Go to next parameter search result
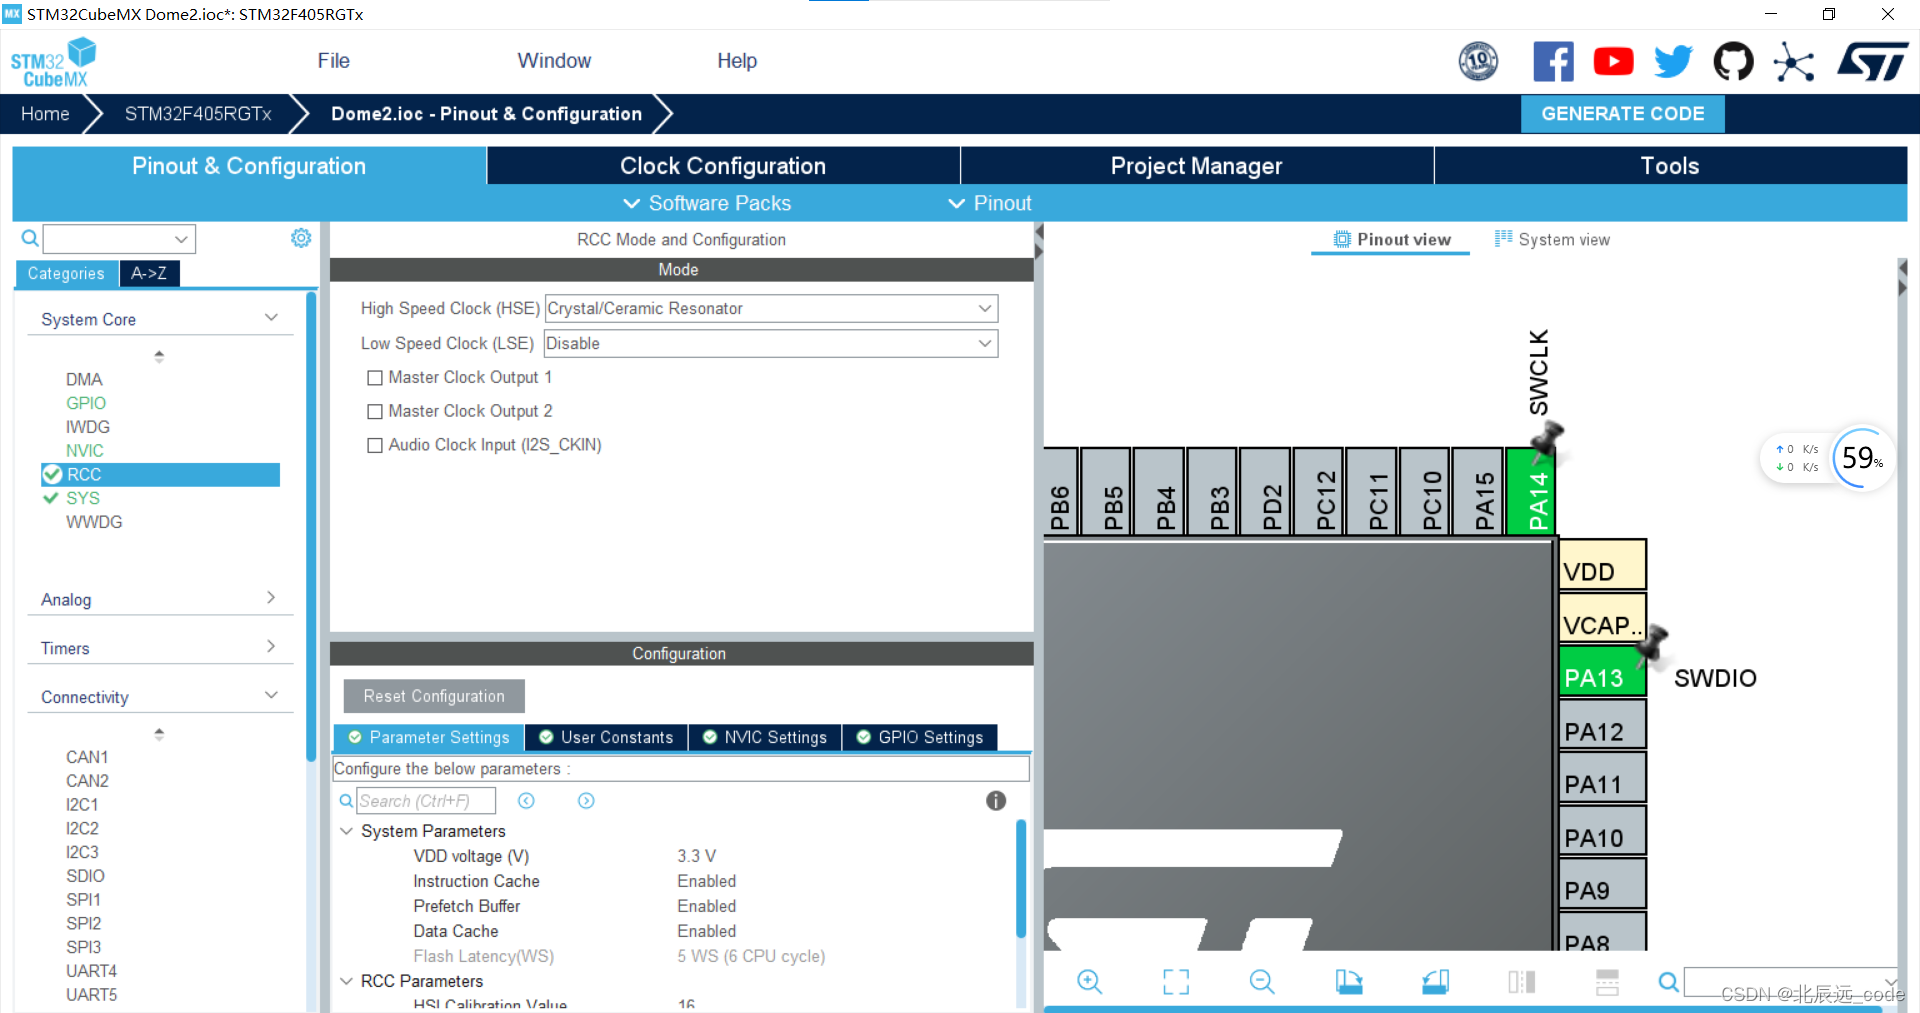Image resolution: width=1920 pixels, height=1013 pixels. (x=586, y=800)
